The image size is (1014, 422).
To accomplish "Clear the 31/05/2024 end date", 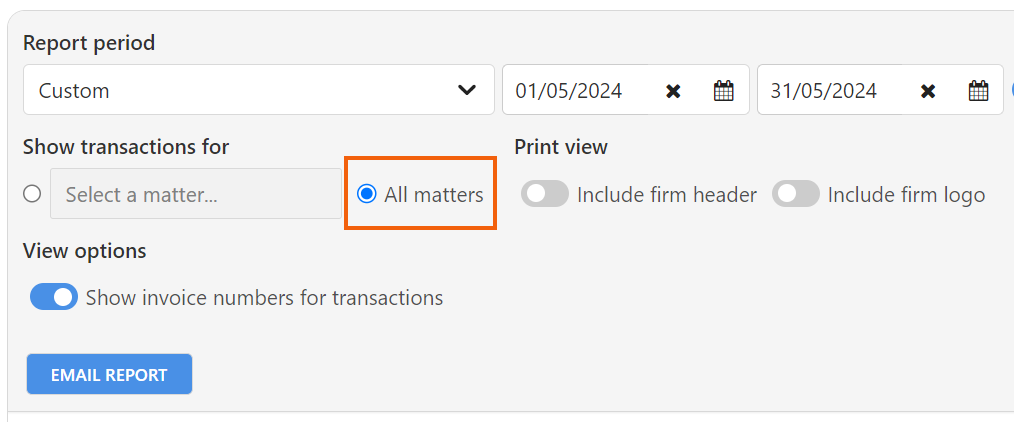I will tap(928, 91).
